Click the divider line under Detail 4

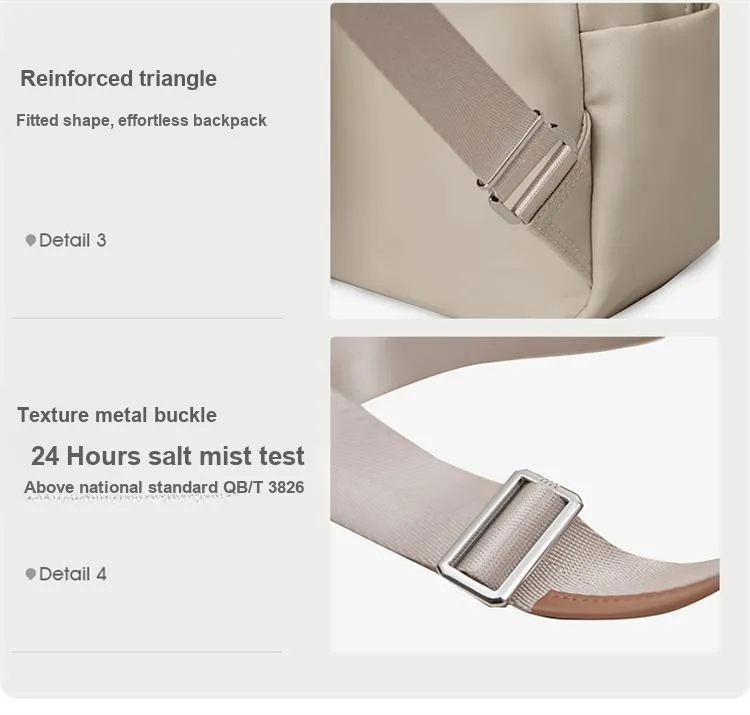pos(147,651)
